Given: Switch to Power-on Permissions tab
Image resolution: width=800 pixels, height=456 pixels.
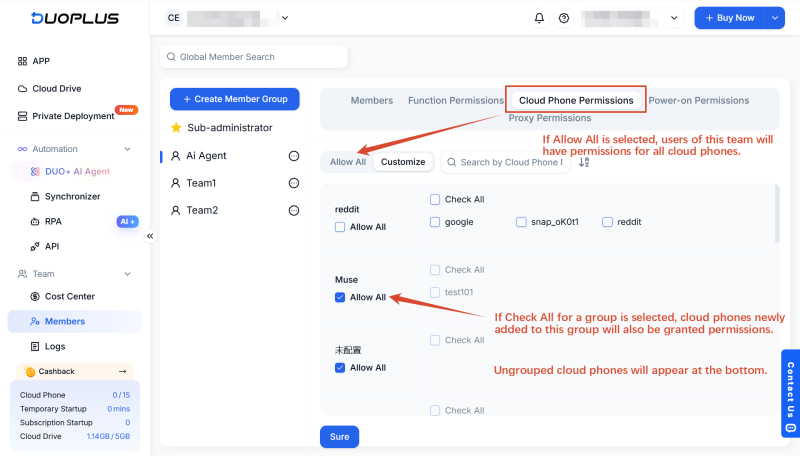Looking at the screenshot, I should [x=698, y=100].
